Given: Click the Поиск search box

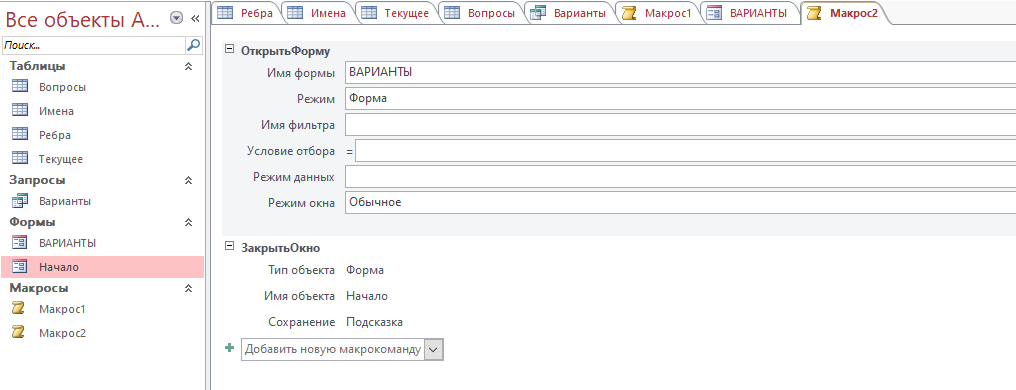Looking at the screenshot, I should (x=94, y=45).
